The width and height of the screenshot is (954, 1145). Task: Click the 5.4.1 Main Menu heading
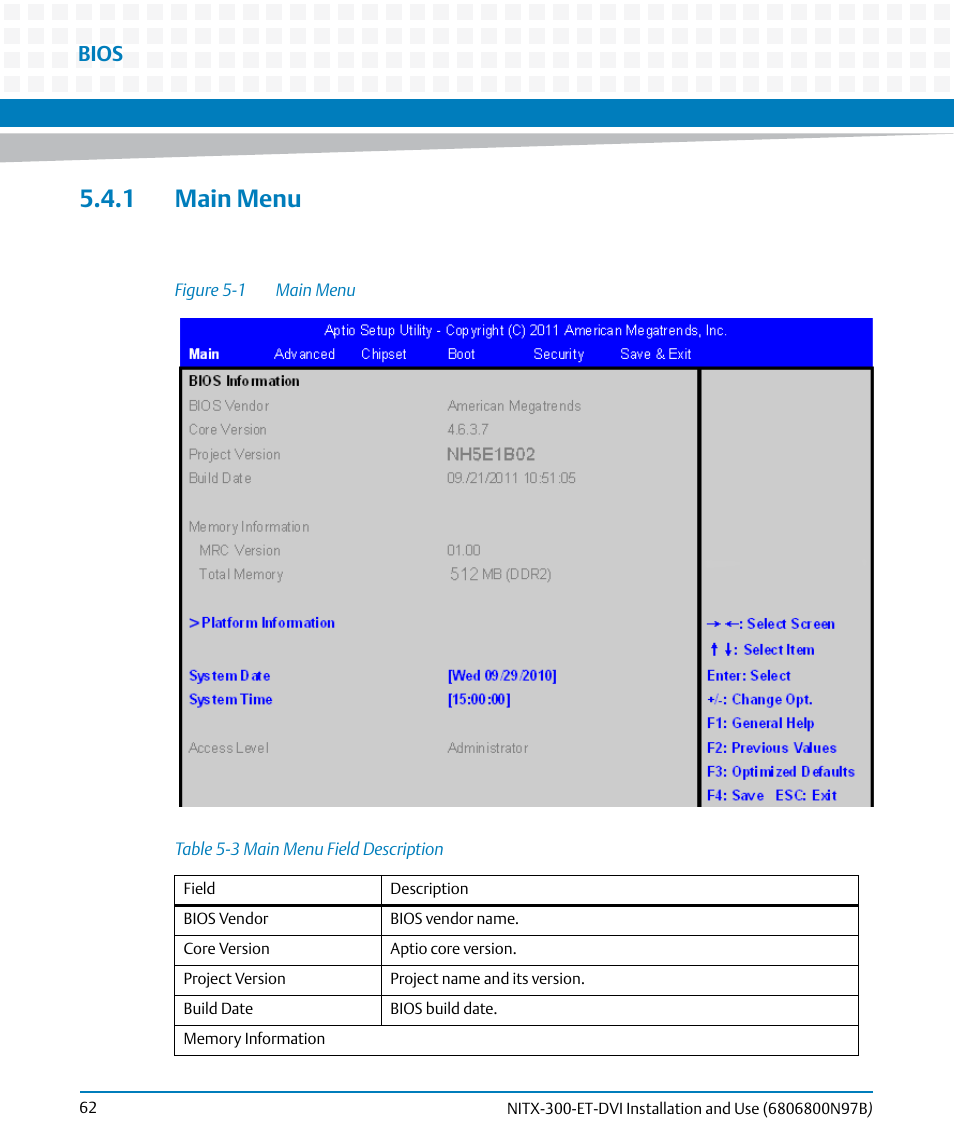tap(190, 199)
